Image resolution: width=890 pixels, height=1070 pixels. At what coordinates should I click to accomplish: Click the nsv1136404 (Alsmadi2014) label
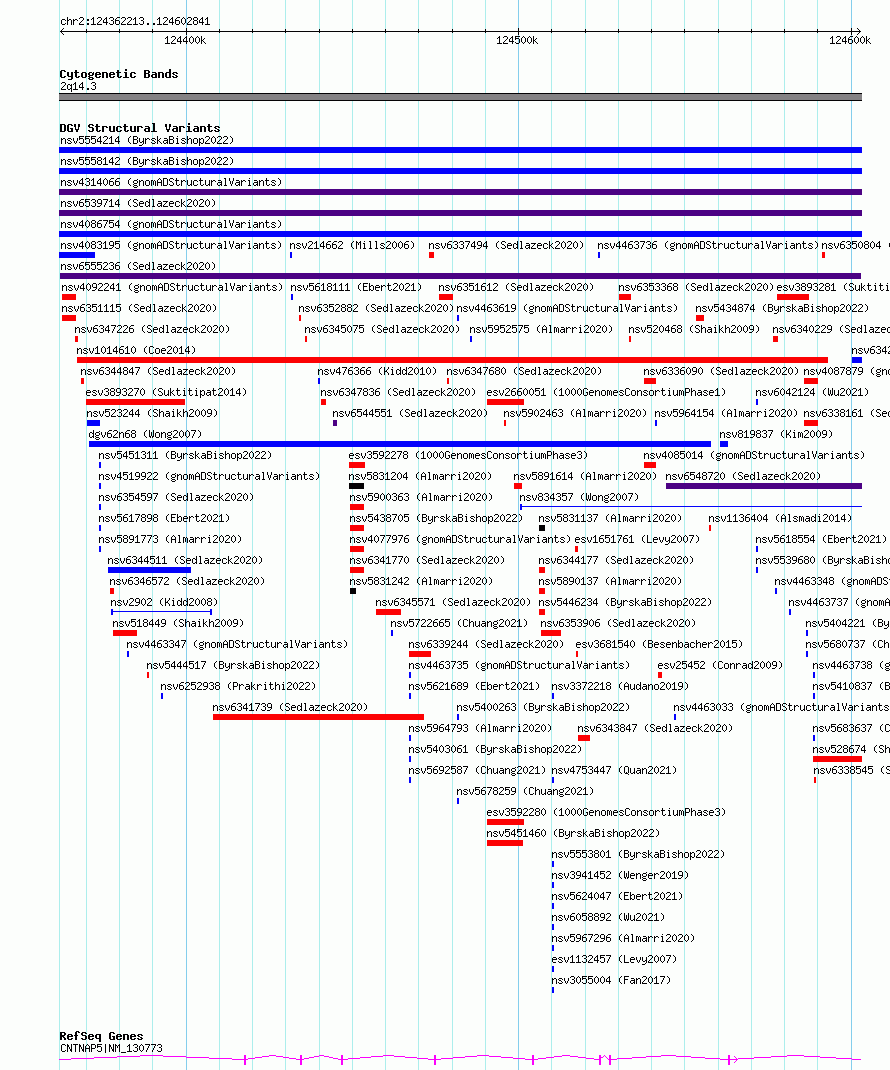(780, 519)
